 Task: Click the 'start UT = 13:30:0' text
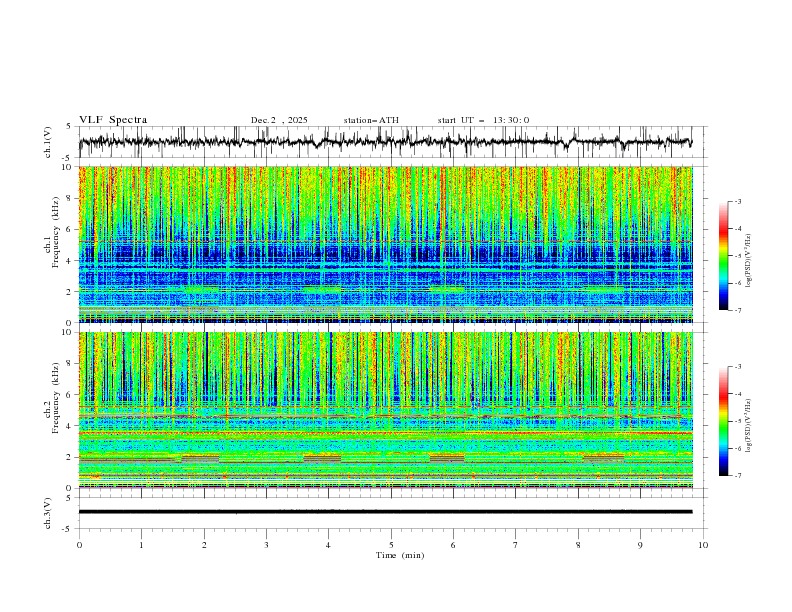[x=483, y=120]
